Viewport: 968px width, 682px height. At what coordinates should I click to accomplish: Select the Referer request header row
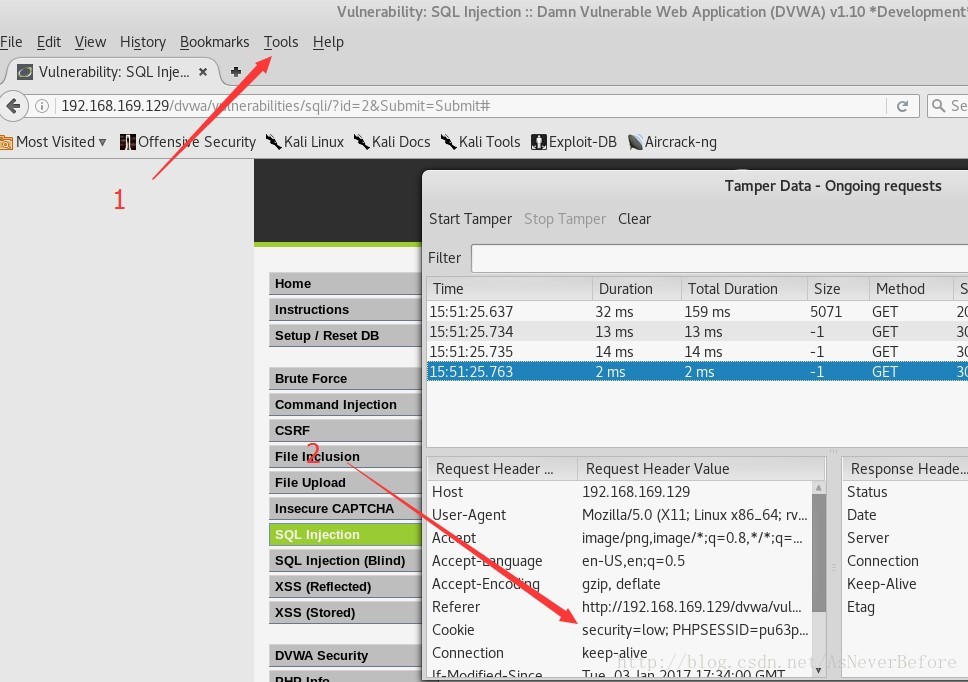(620, 607)
